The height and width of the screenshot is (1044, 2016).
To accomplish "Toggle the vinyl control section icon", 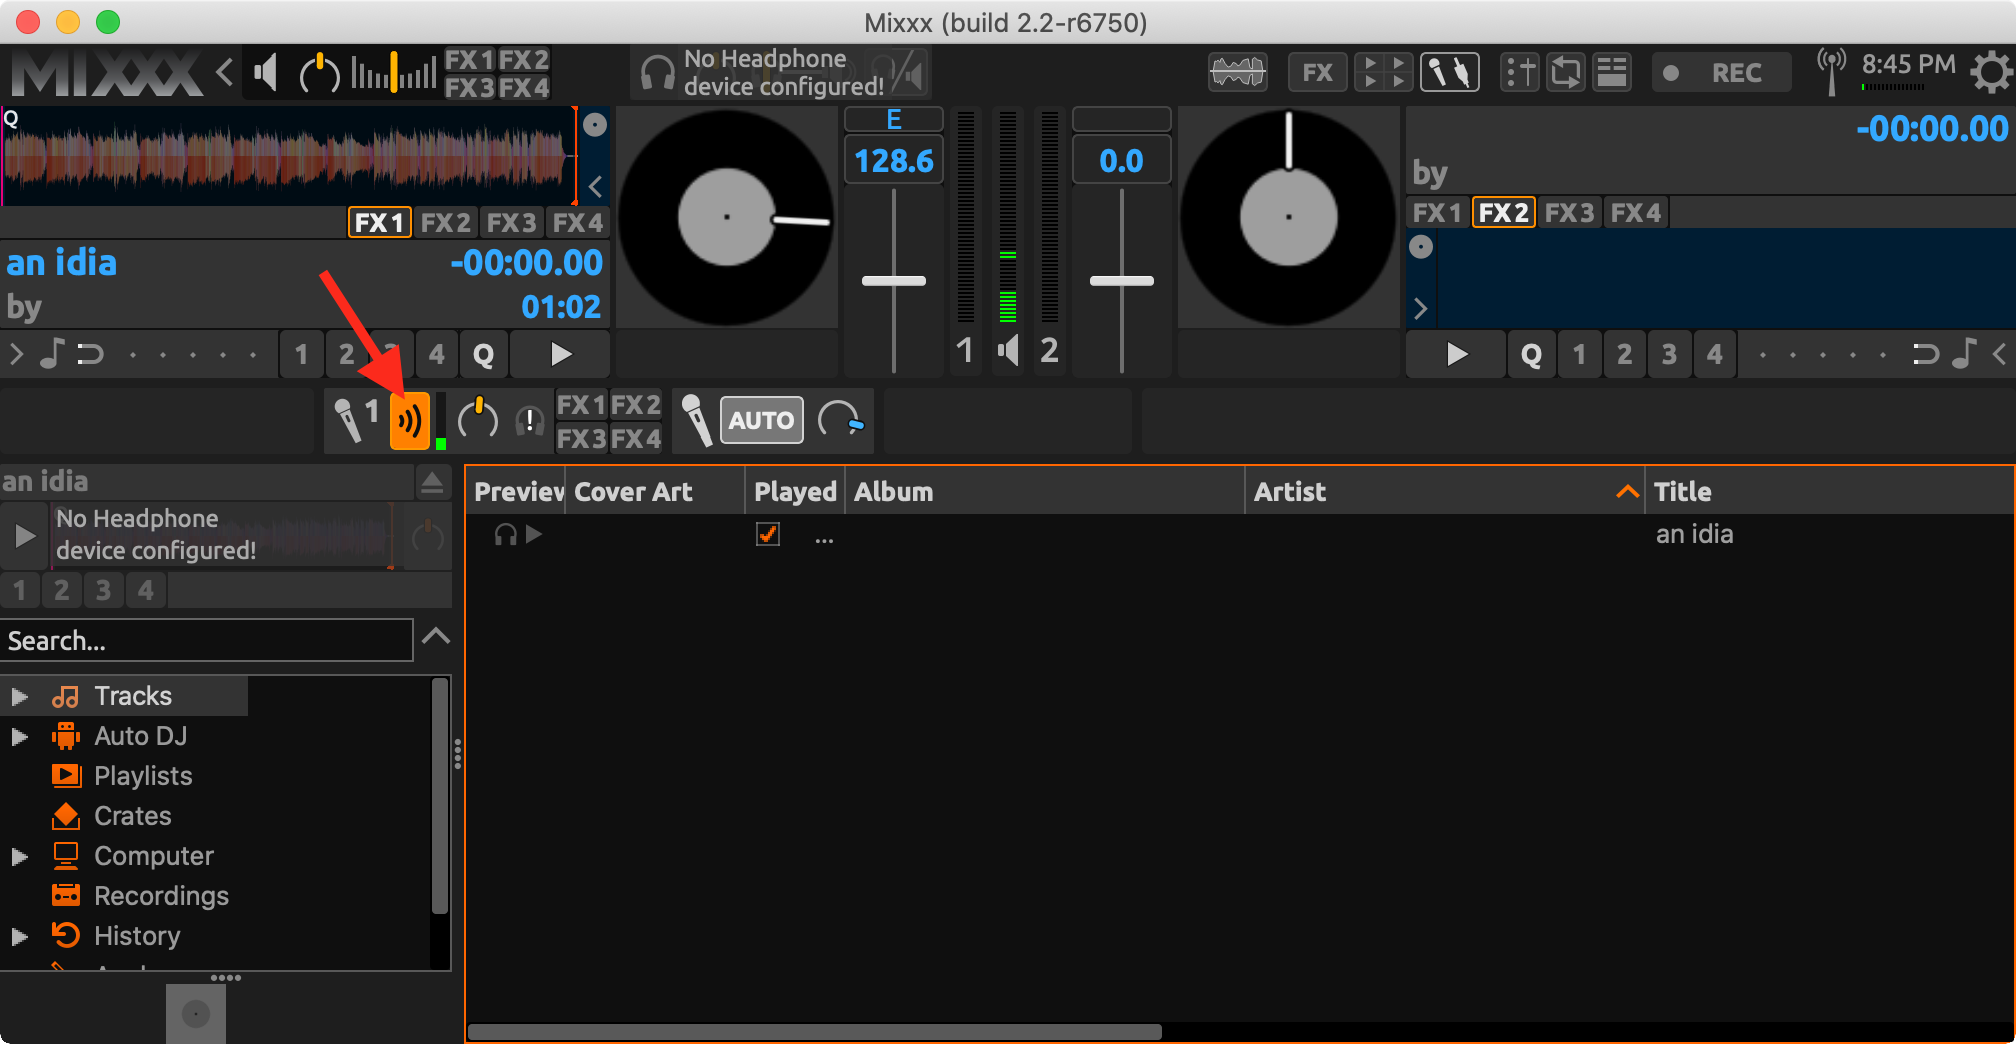I will 1520,72.
